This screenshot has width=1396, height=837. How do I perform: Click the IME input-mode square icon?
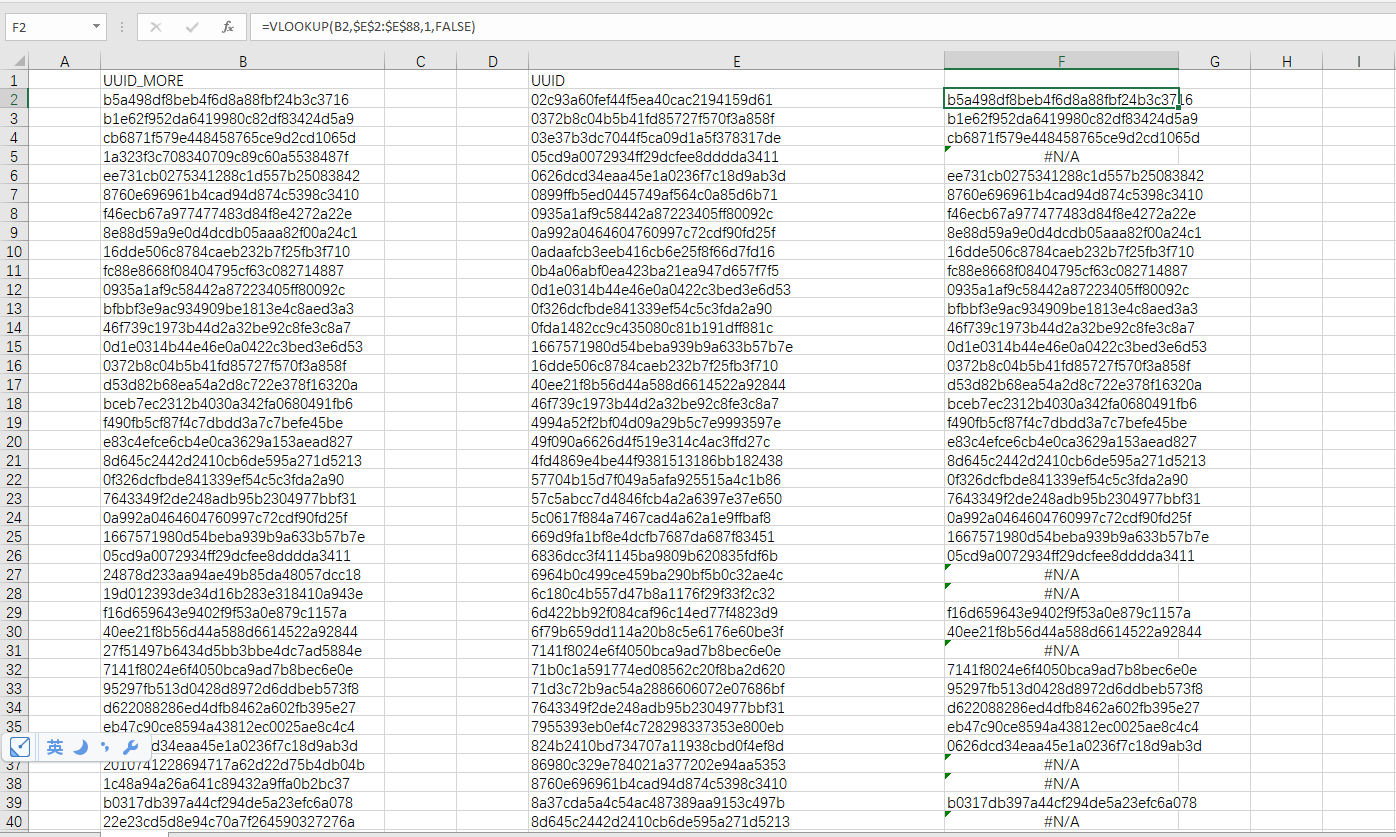(19, 747)
